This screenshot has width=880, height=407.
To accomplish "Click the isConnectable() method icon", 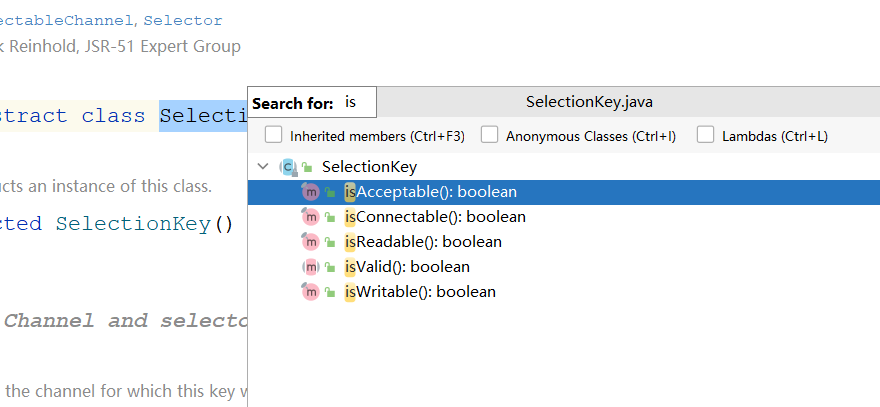I will [x=310, y=217].
